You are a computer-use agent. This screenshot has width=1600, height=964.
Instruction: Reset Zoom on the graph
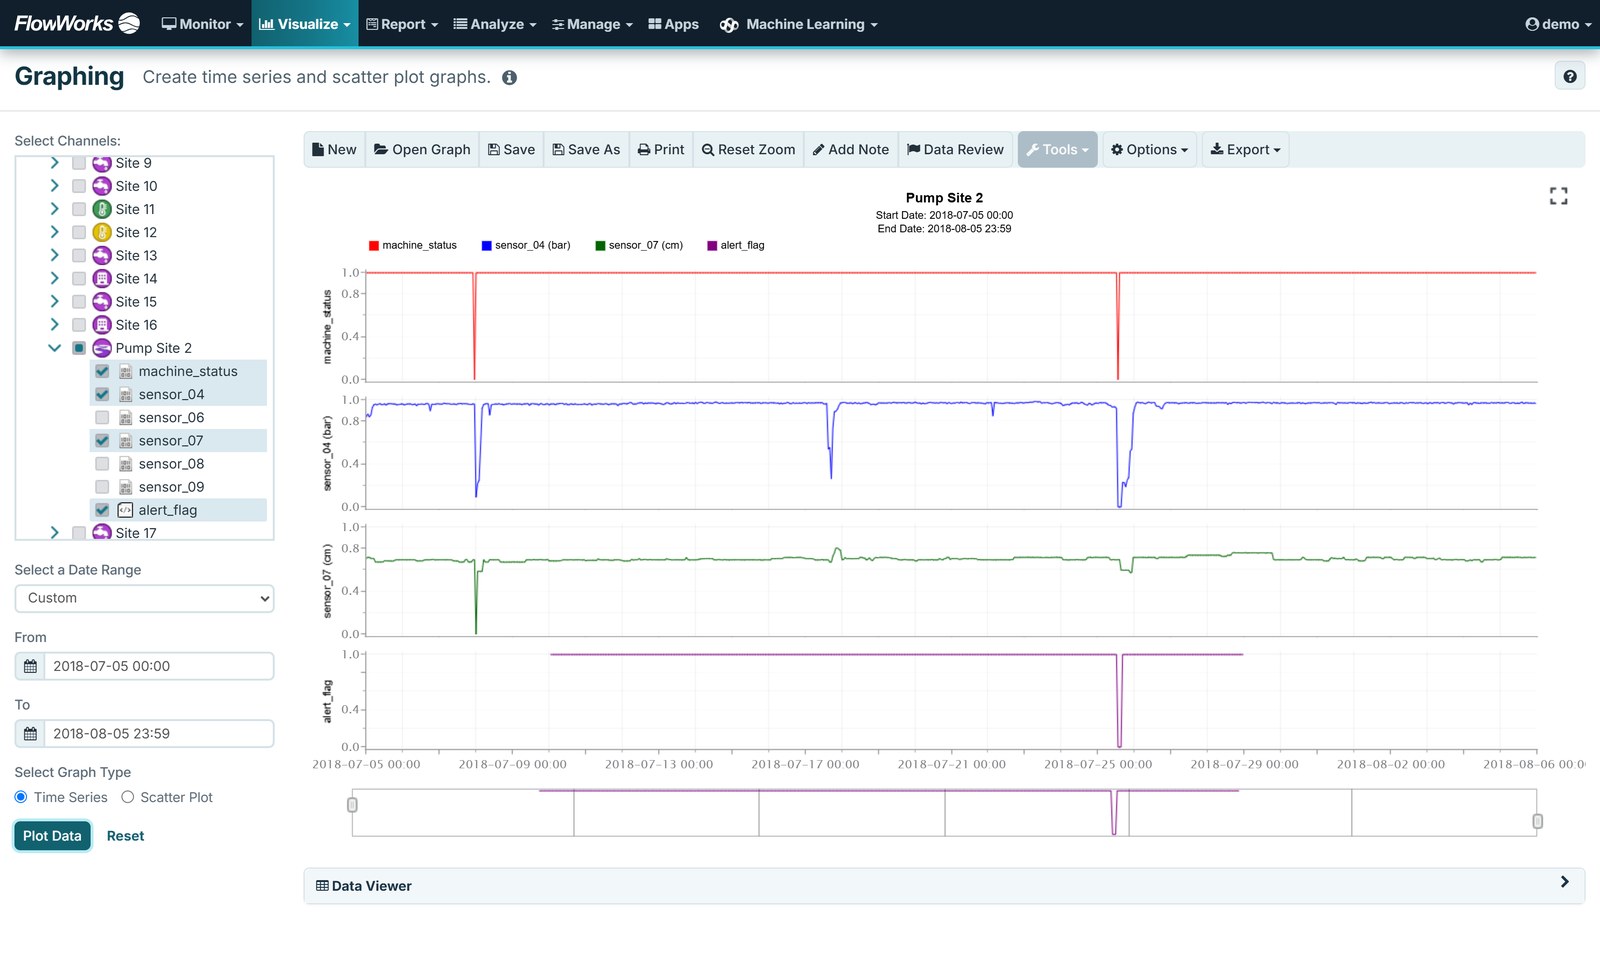[x=748, y=149]
